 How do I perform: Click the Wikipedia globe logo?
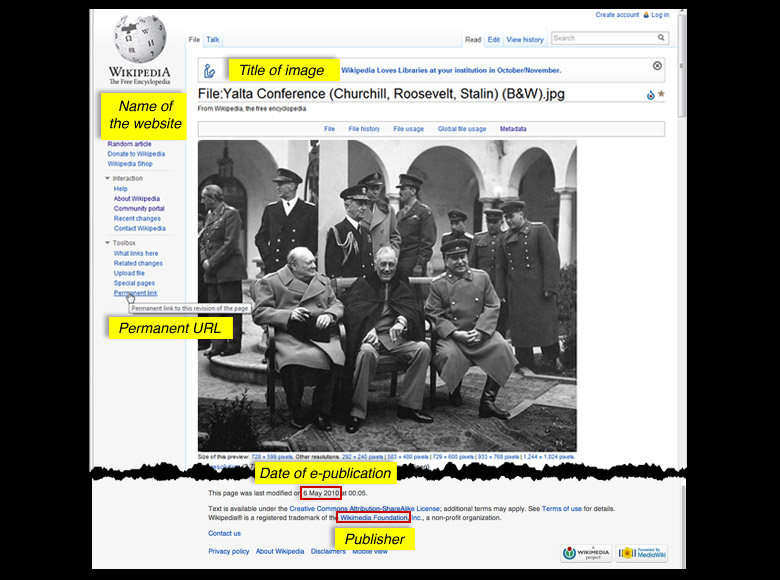139,40
